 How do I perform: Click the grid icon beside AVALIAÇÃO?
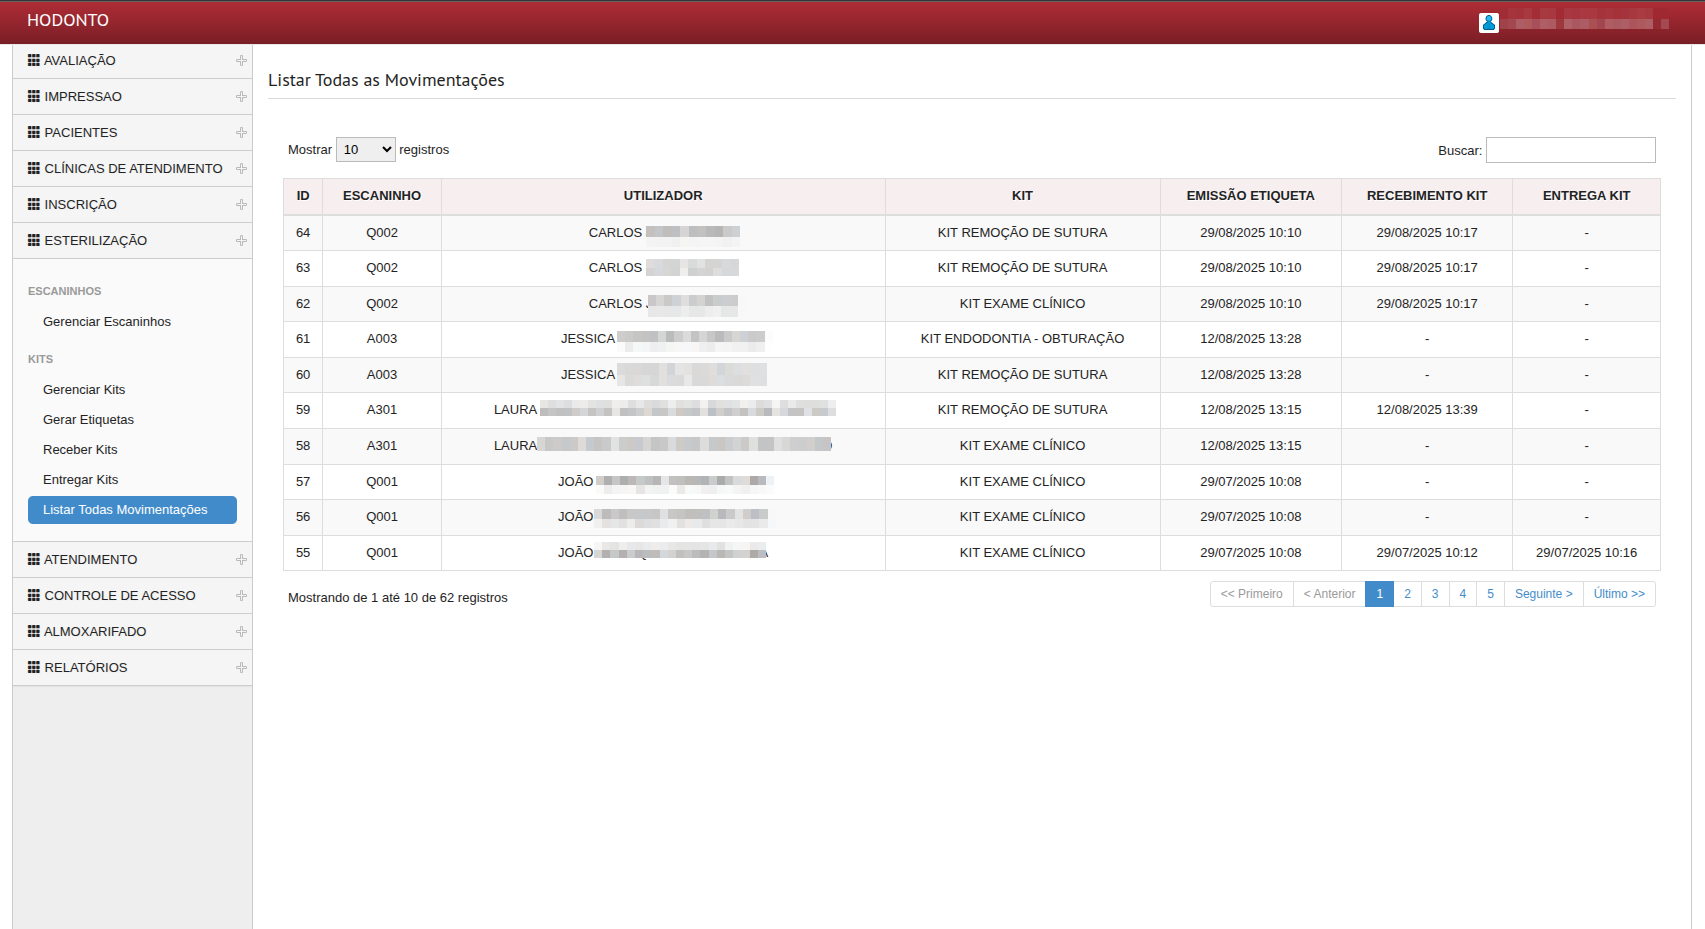34,60
